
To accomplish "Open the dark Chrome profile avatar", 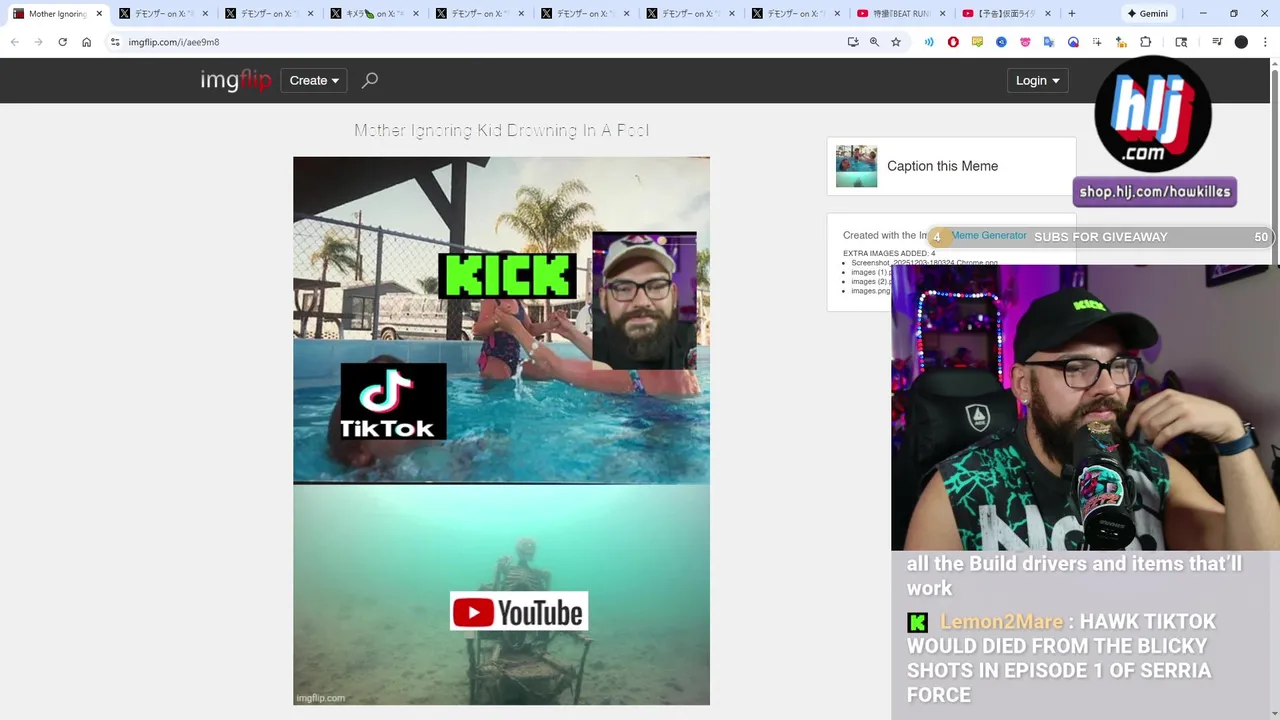I will coord(1241,42).
